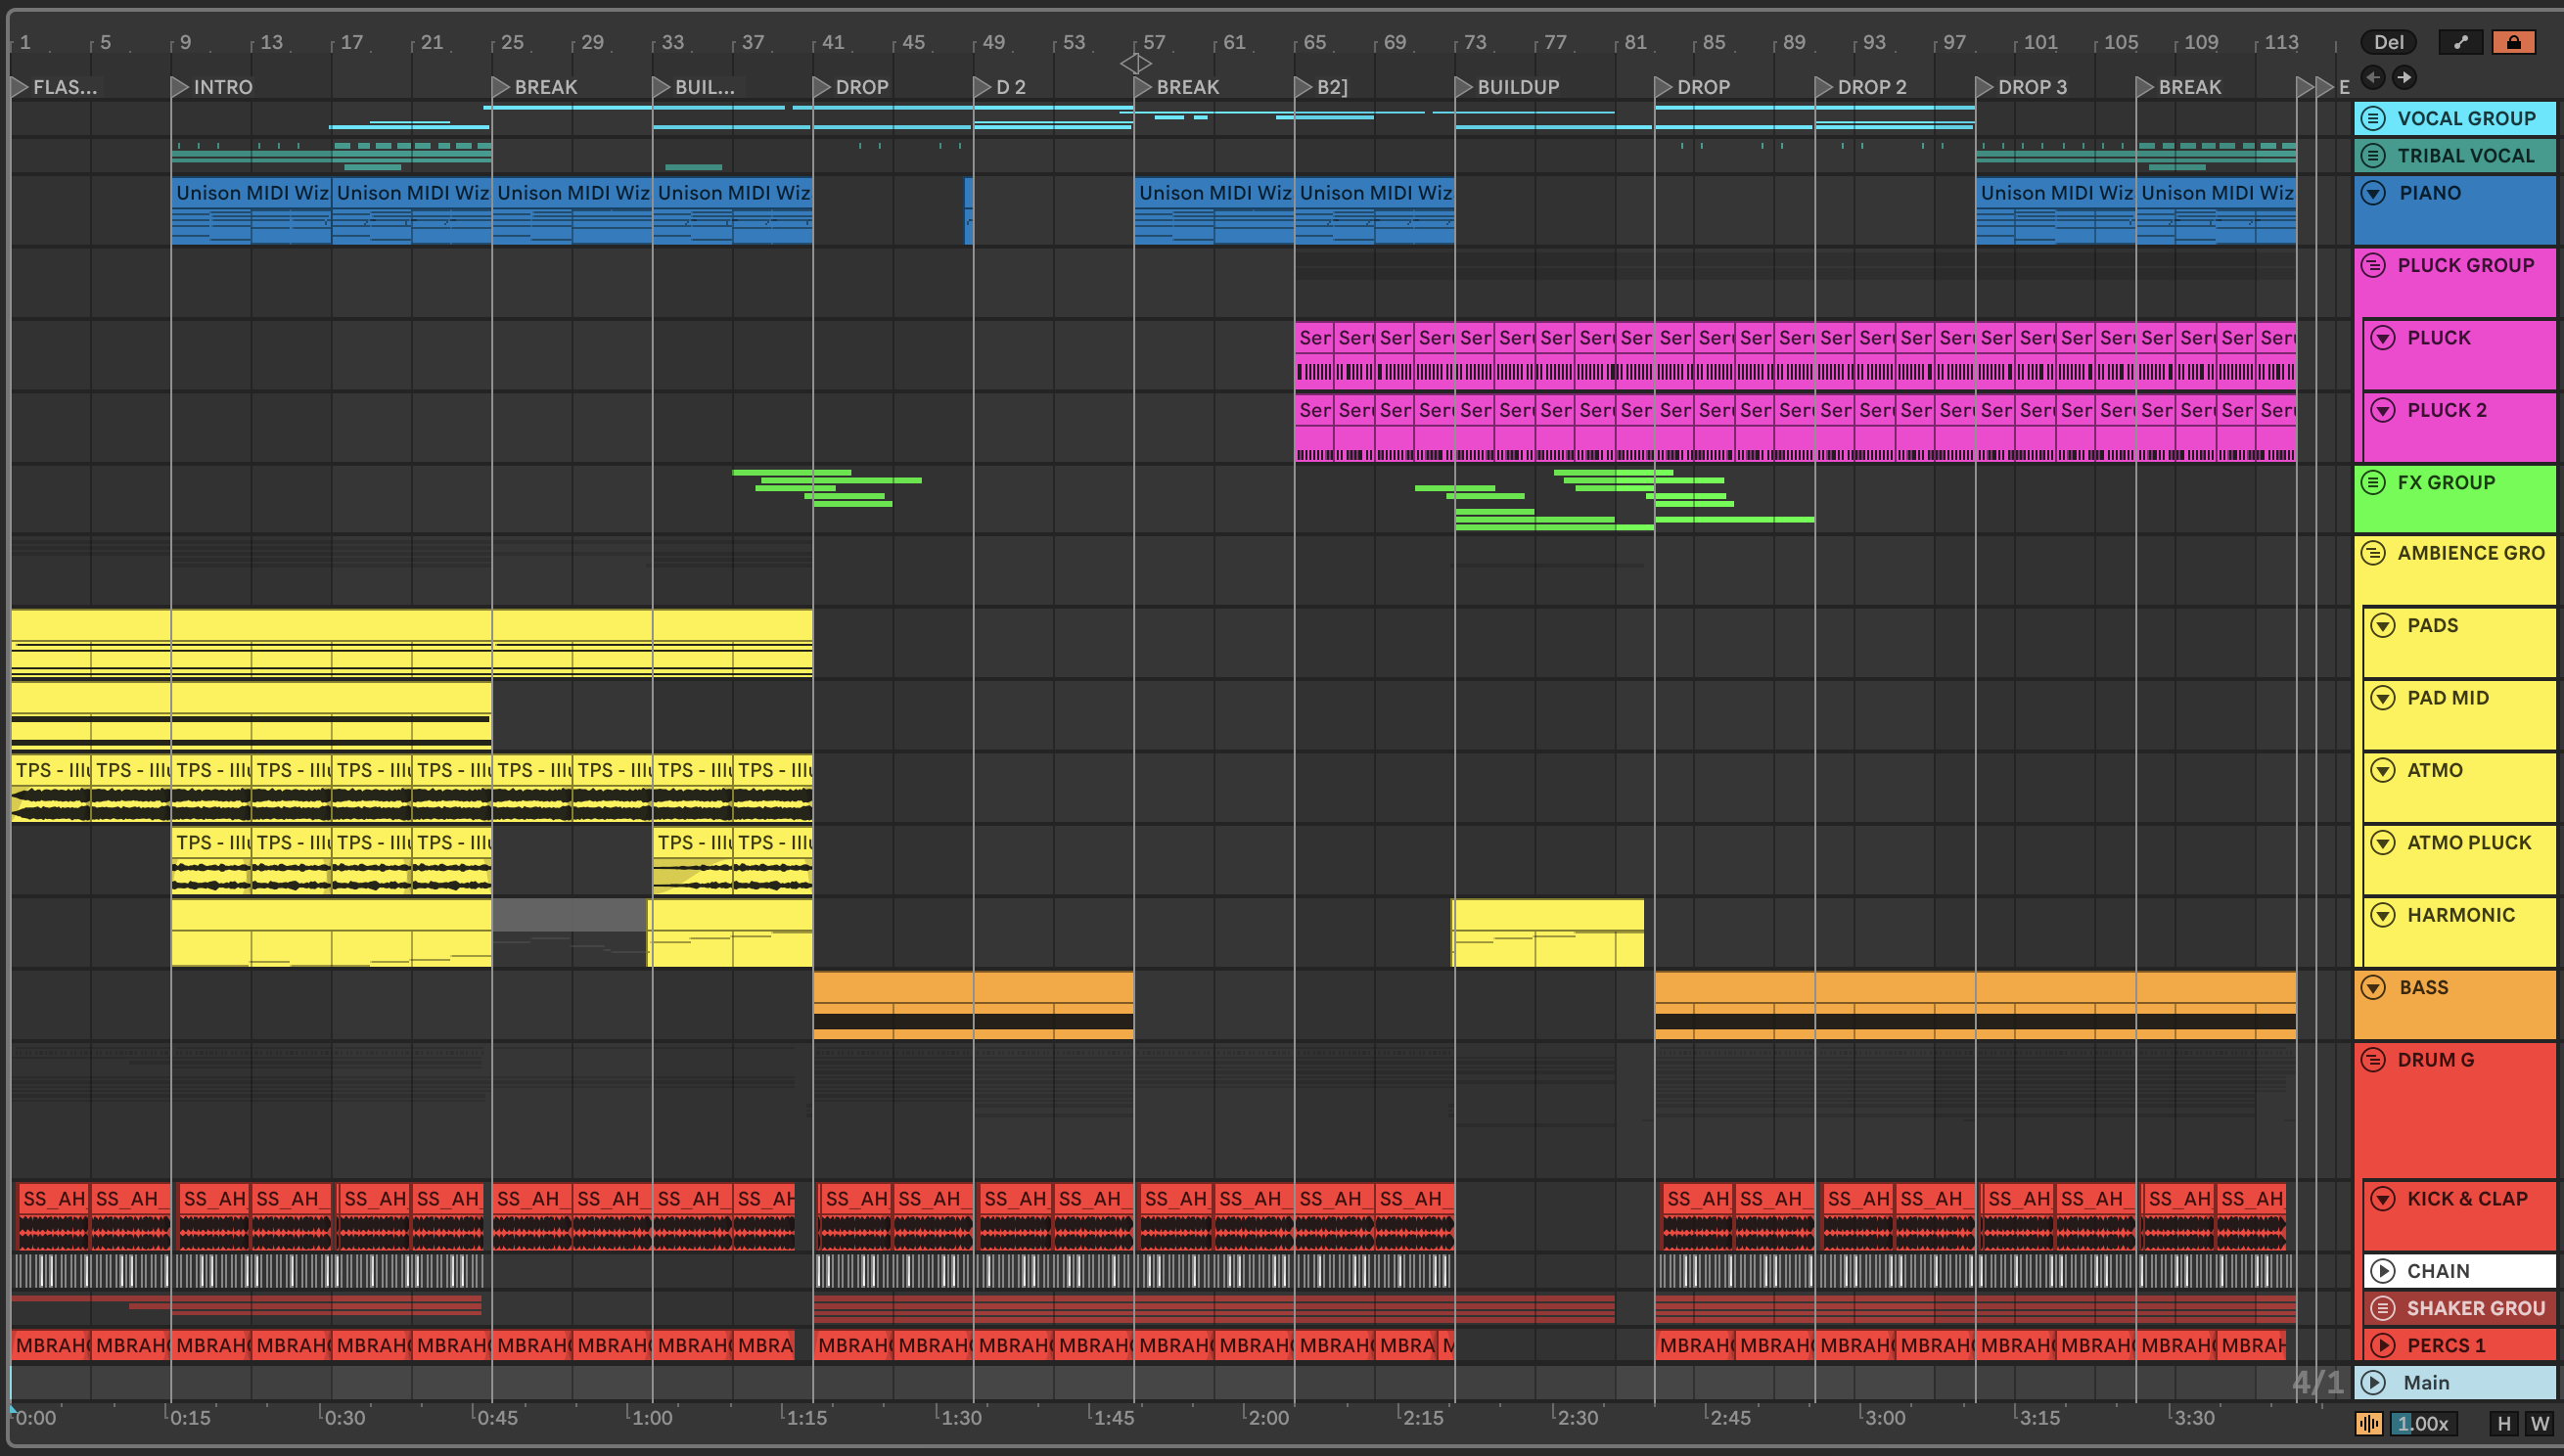
Task: Toggle the W width-fit button
Action: (2540, 1423)
